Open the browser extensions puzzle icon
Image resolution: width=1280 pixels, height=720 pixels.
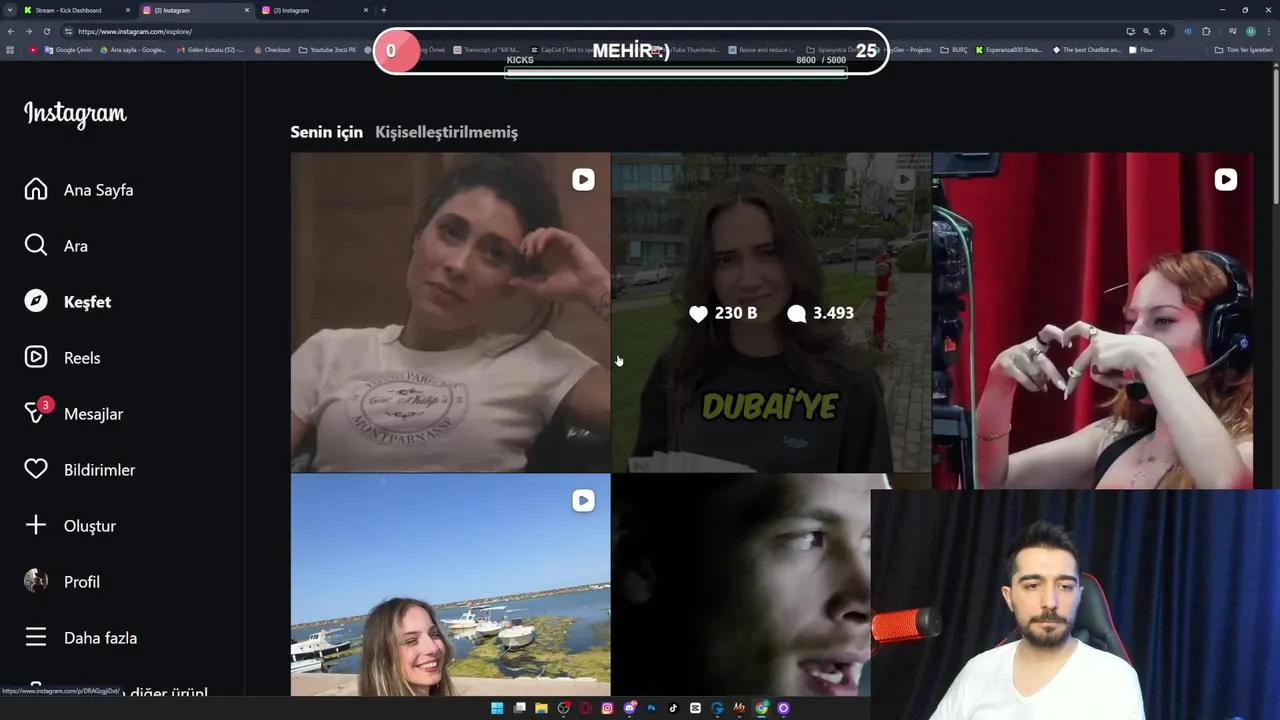pos(1206,31)
